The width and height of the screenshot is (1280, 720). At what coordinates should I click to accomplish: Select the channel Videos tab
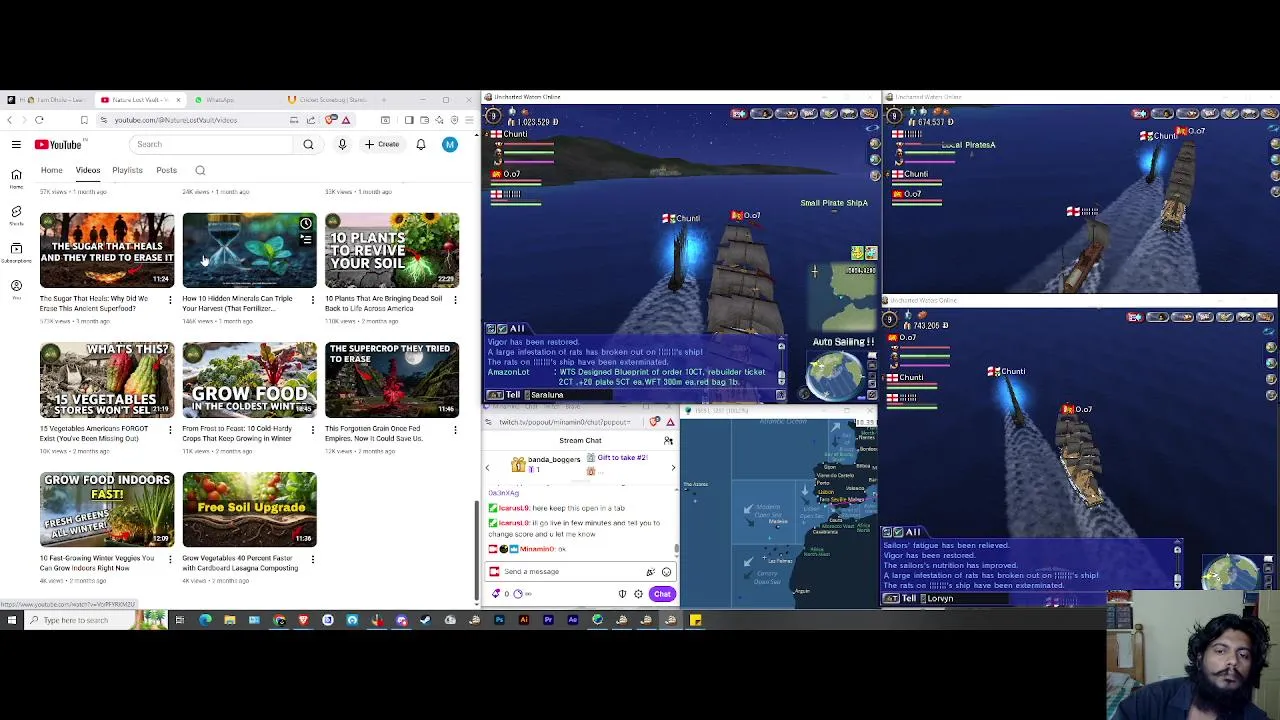point(88,170)
